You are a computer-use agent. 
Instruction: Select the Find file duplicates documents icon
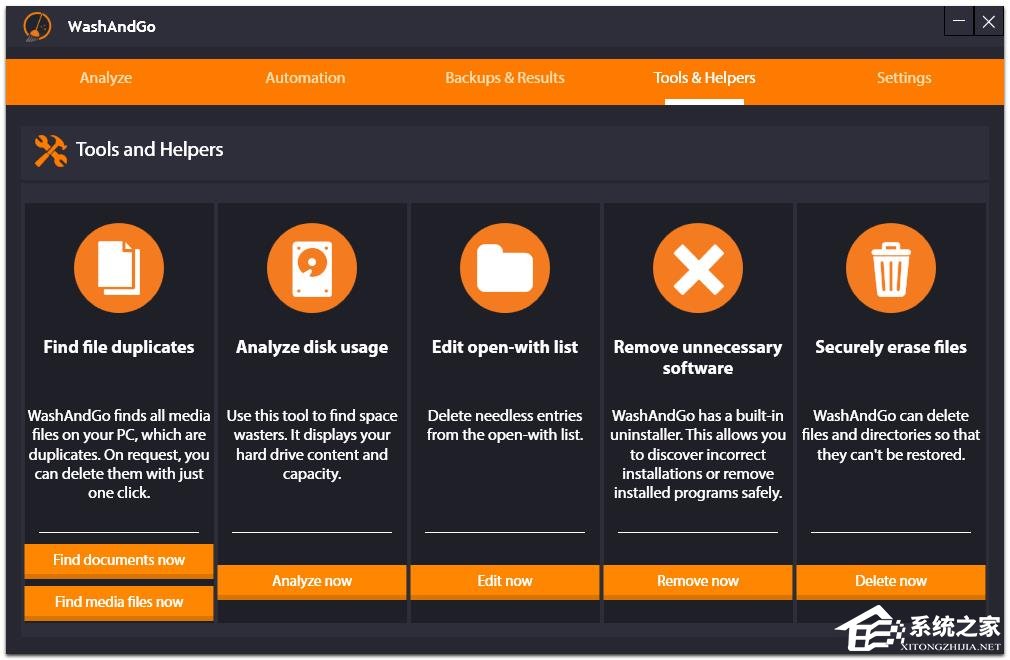(x=119, y=268)
